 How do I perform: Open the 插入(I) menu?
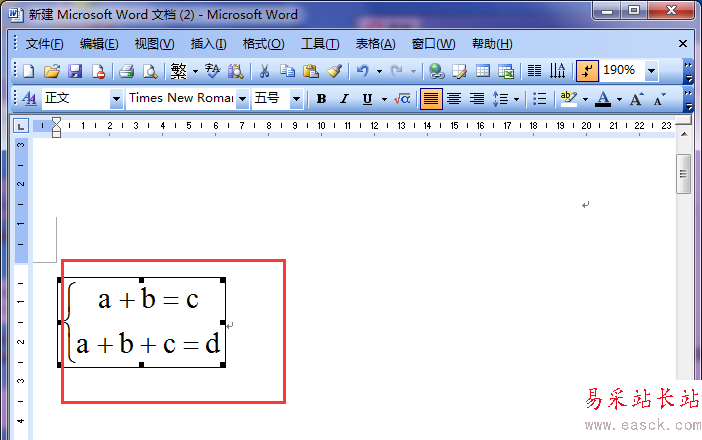pos(208,44)
